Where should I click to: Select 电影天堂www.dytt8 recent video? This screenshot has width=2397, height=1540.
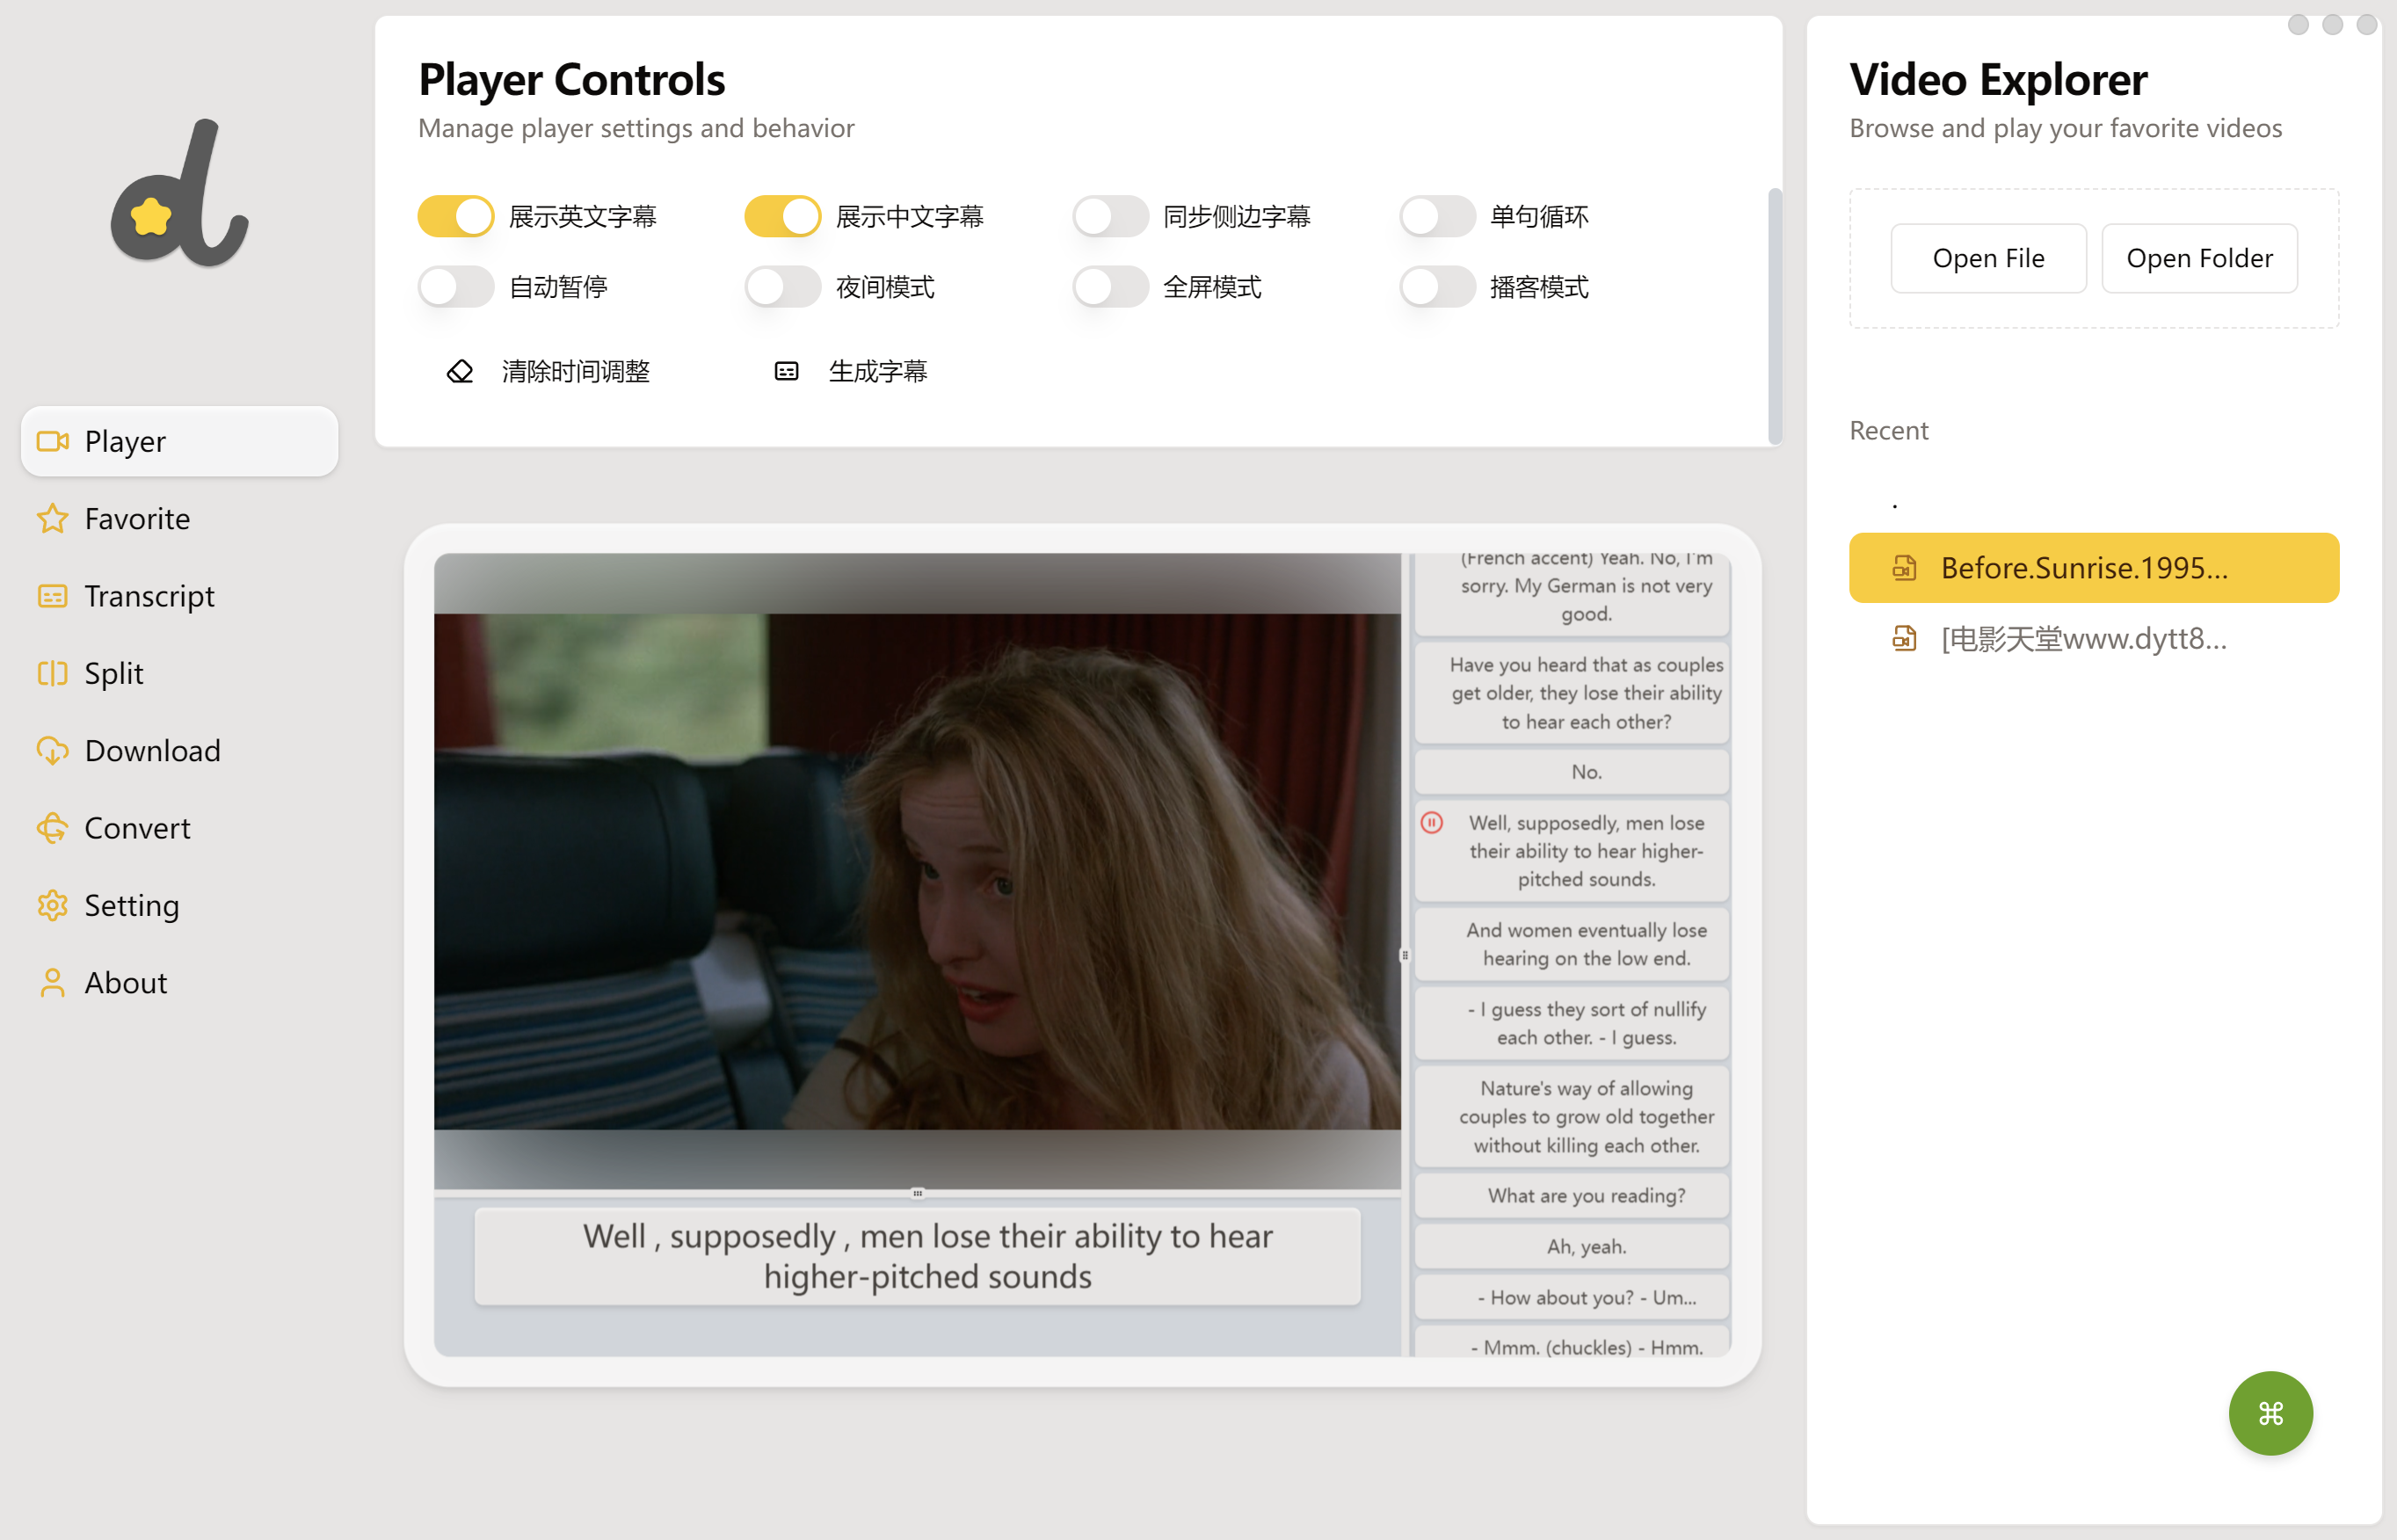pyautogui.click(x=2094, y=638)
